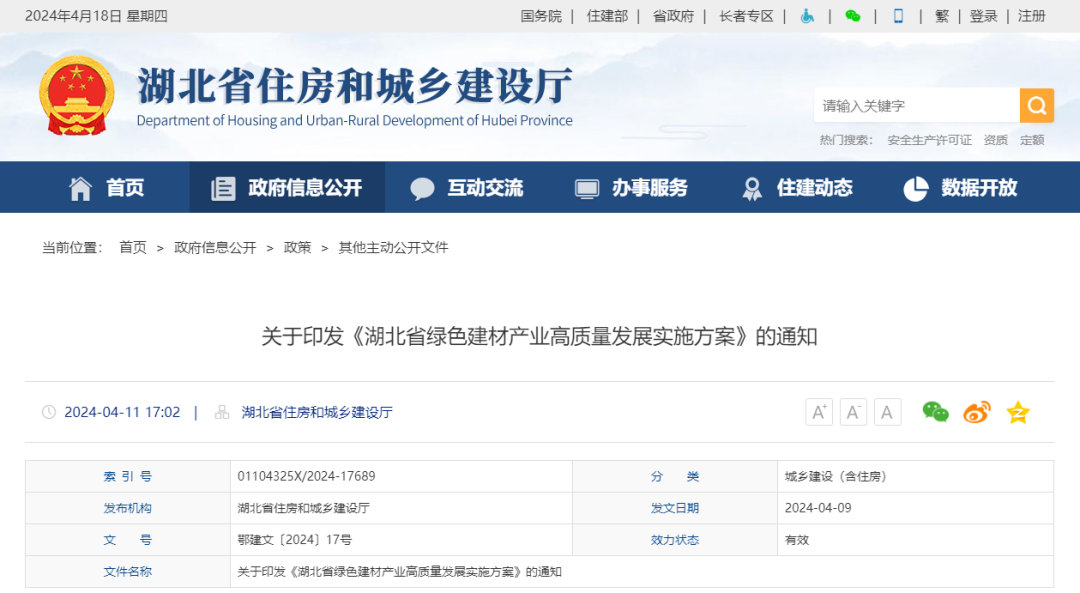Click the 安全生产许可证 hot search term
Viewport: 1080px width, 593px height.
[x=929, y=140]
